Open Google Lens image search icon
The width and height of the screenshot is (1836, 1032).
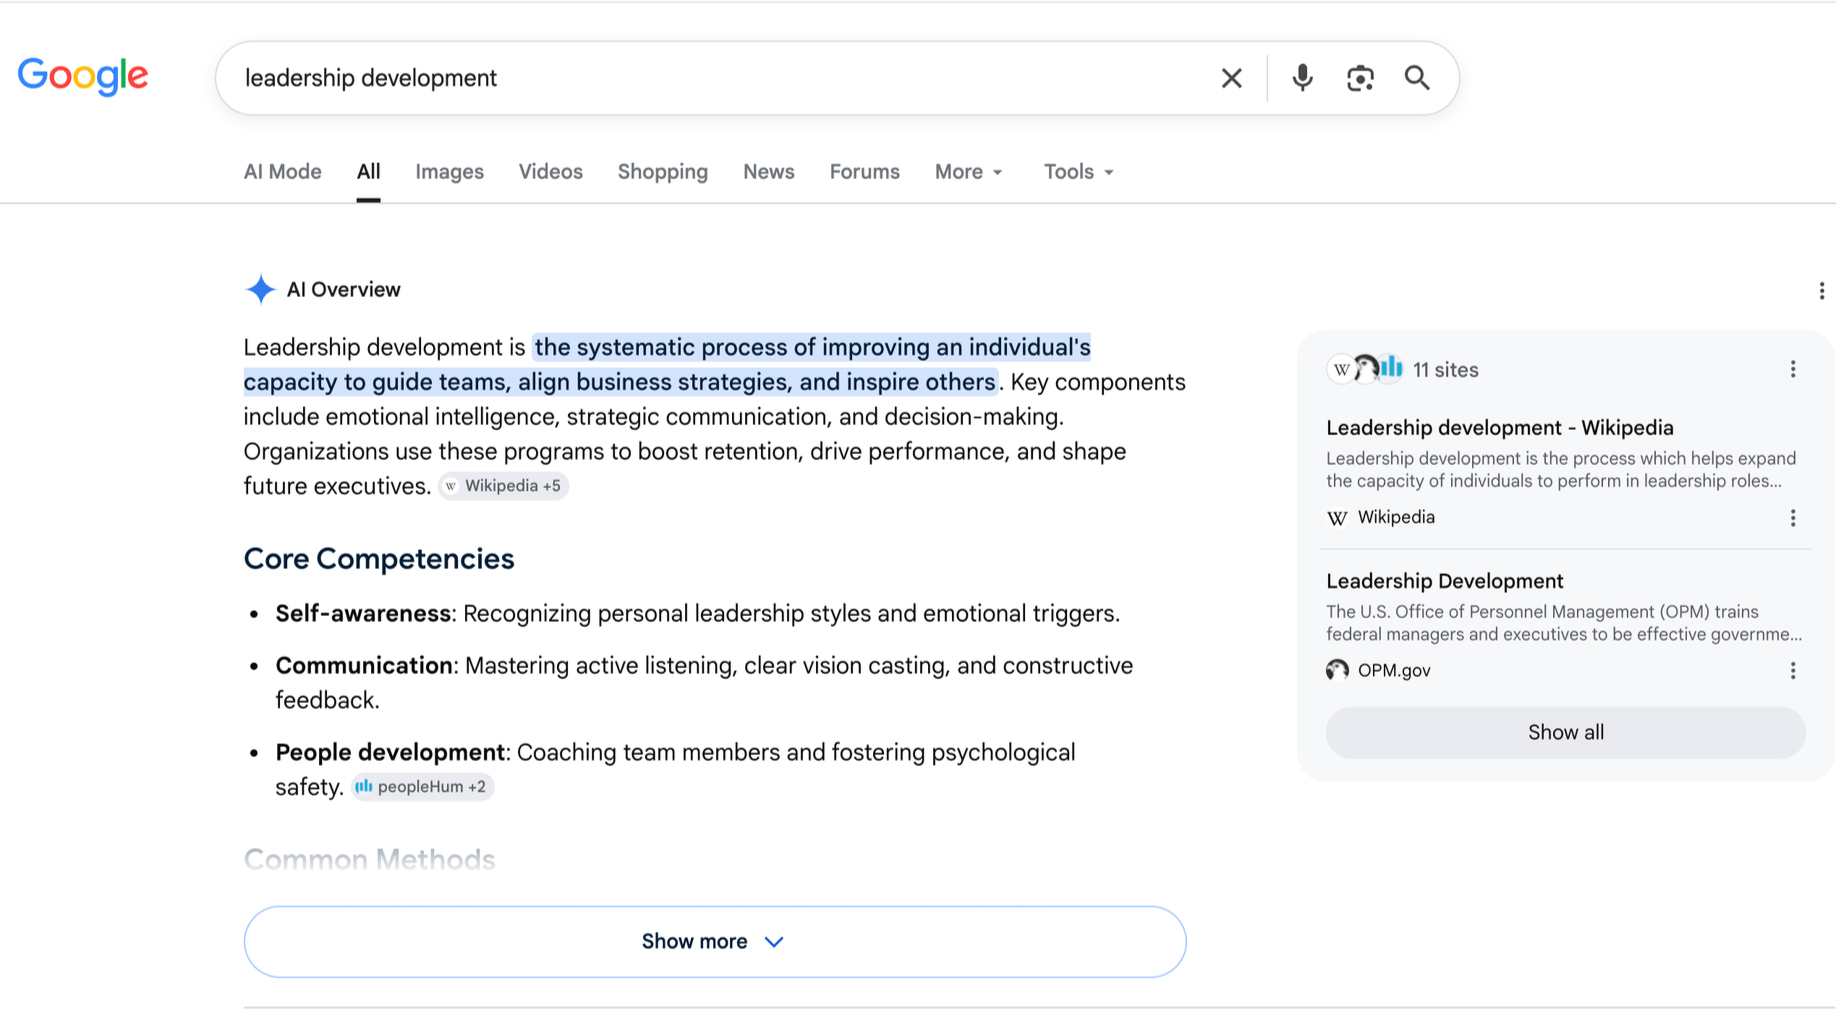click(1360, 78)
